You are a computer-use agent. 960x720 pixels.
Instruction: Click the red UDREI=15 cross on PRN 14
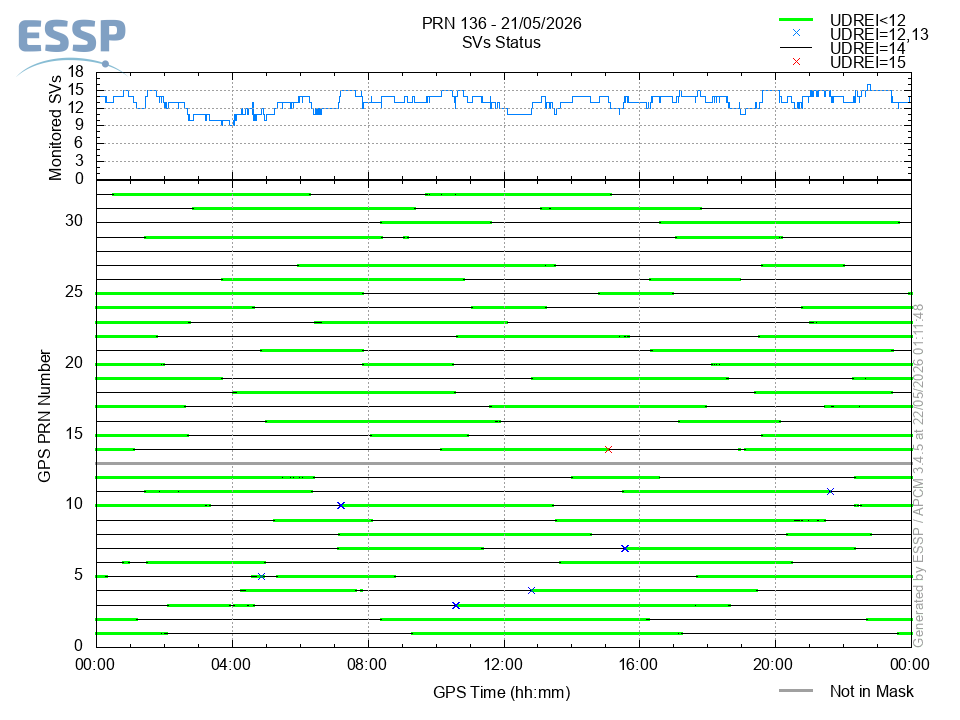(608, 449)
